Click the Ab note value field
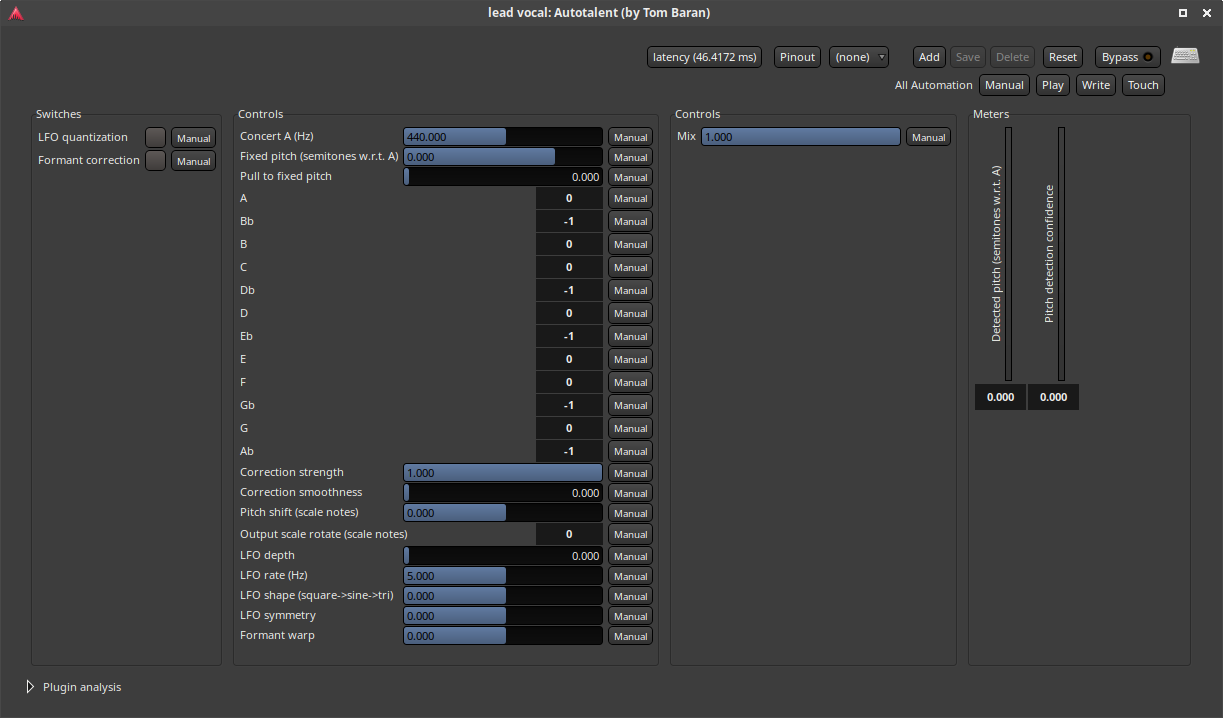The height and width of the screenshot is (718, 1223). click(x=569, y=451)
